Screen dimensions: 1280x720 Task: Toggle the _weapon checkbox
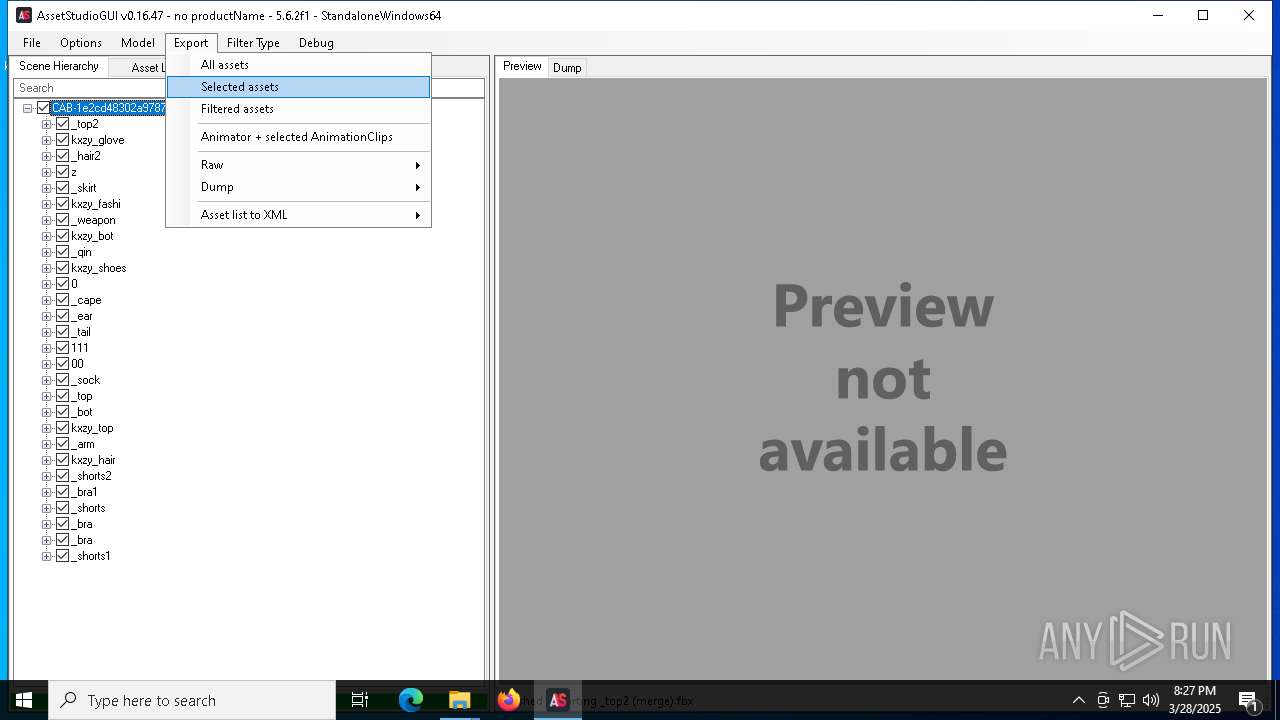click(x=62, y=220)
